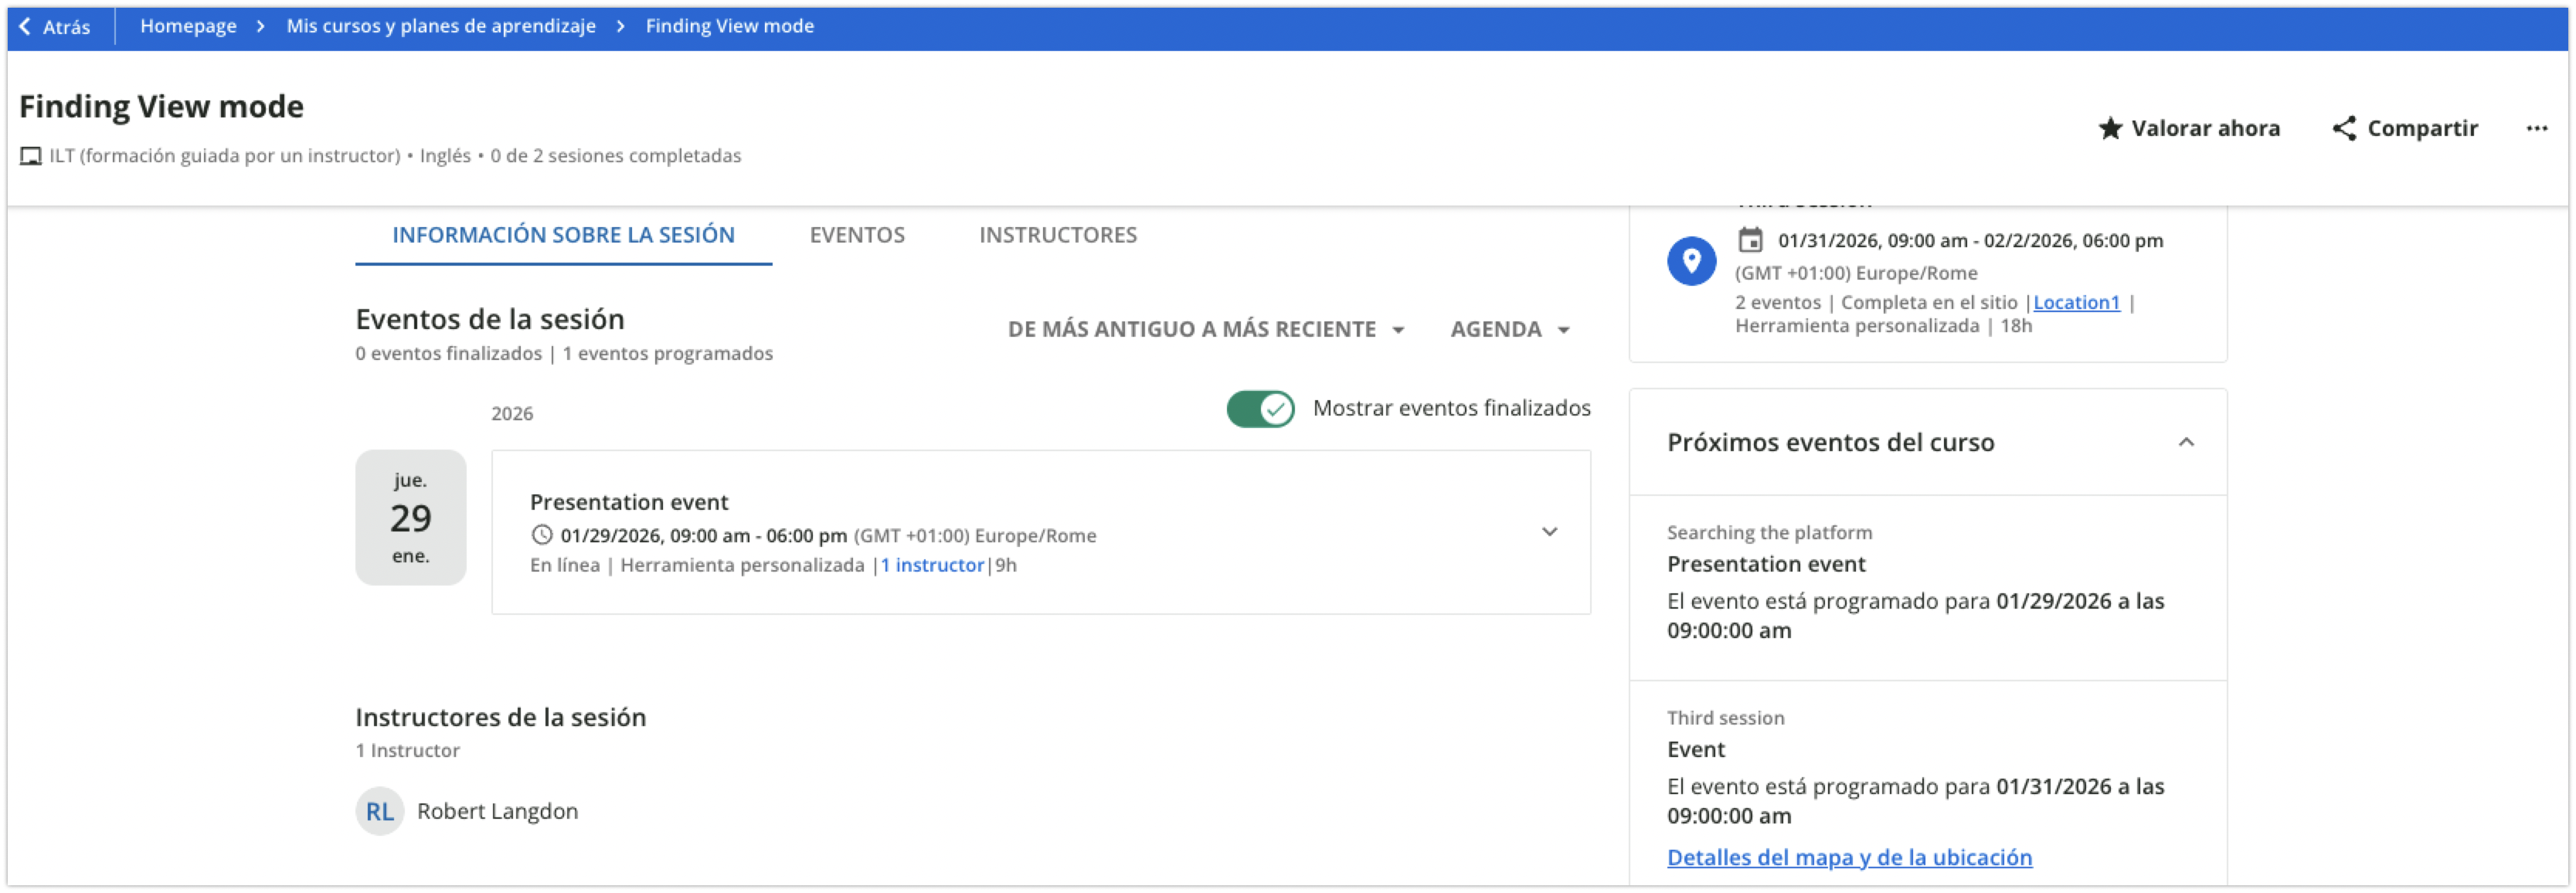The image size is (2576, 893).
Task: Toggle off Mostrar eventos finalizados switch
Action: point(1260,408)
